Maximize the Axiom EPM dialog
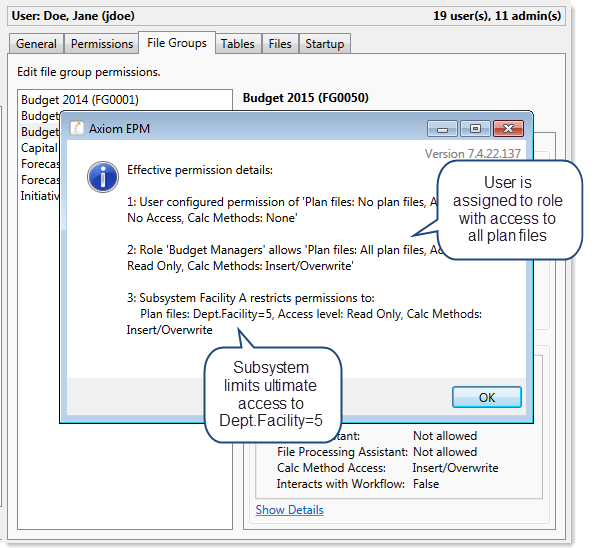The width and height of the screenshot is (599, 548). point(475,129)
